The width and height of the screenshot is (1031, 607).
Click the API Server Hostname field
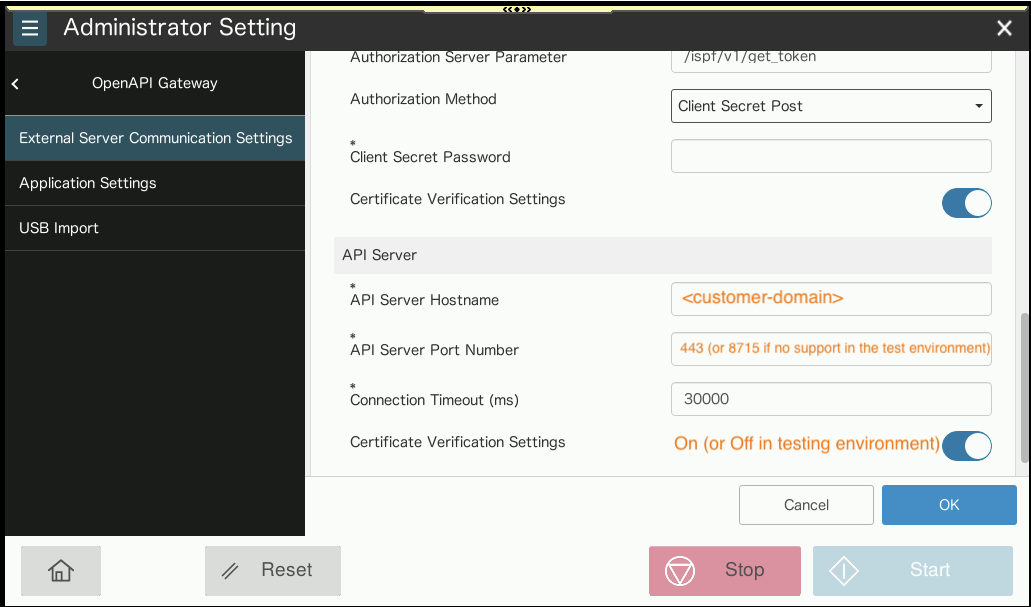(x=831, y=298)
